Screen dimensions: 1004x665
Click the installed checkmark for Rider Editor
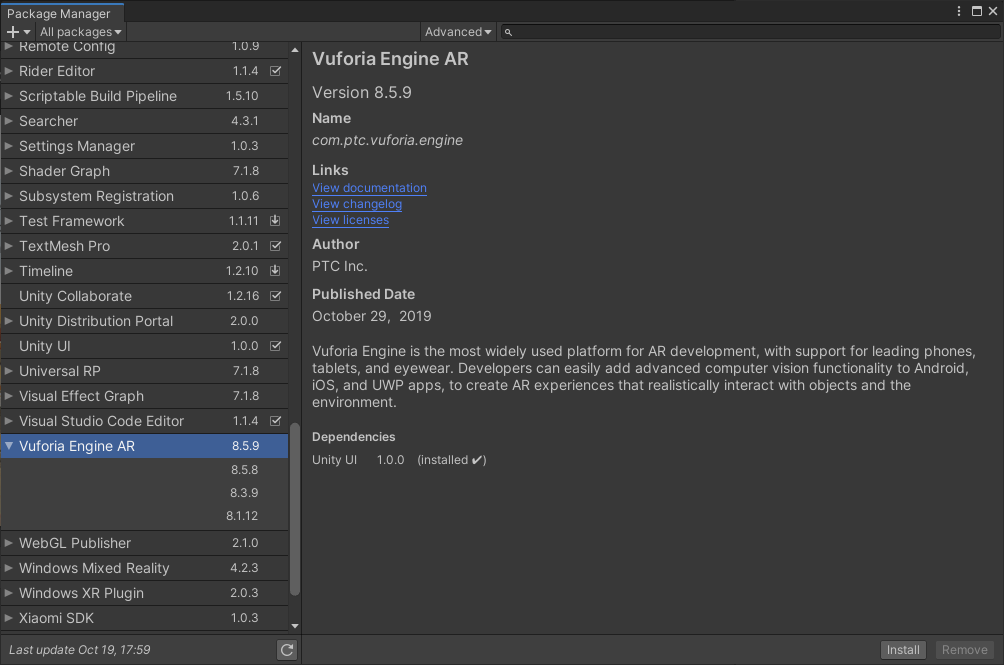275,71
